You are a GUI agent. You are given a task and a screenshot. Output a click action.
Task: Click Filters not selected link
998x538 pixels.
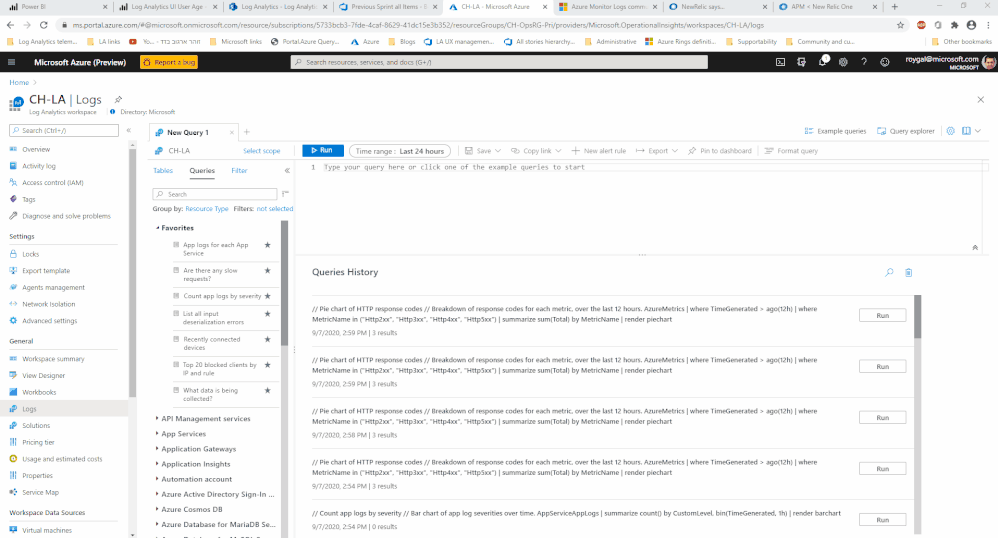click(x=275, y=209)
